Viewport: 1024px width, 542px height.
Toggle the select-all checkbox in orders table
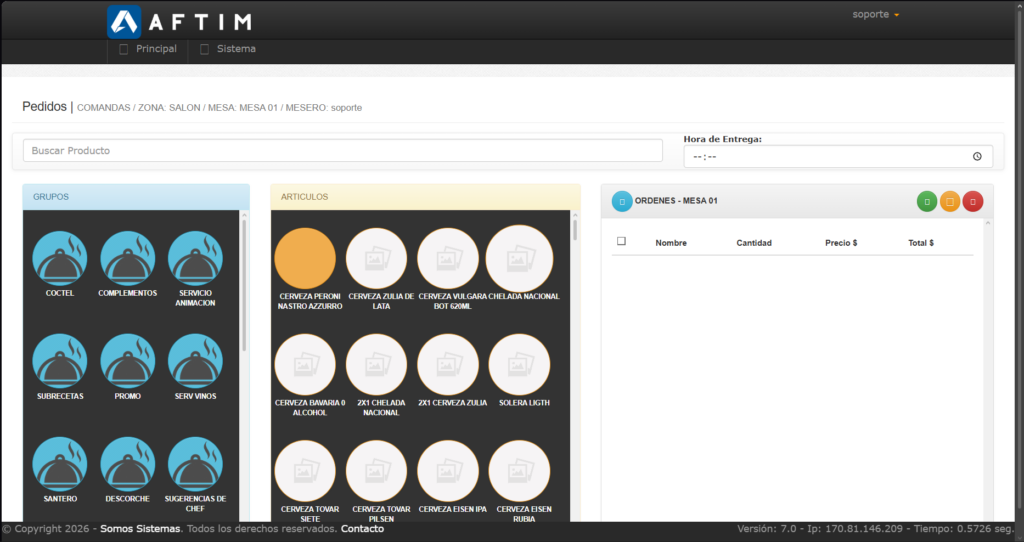(622, 241)
